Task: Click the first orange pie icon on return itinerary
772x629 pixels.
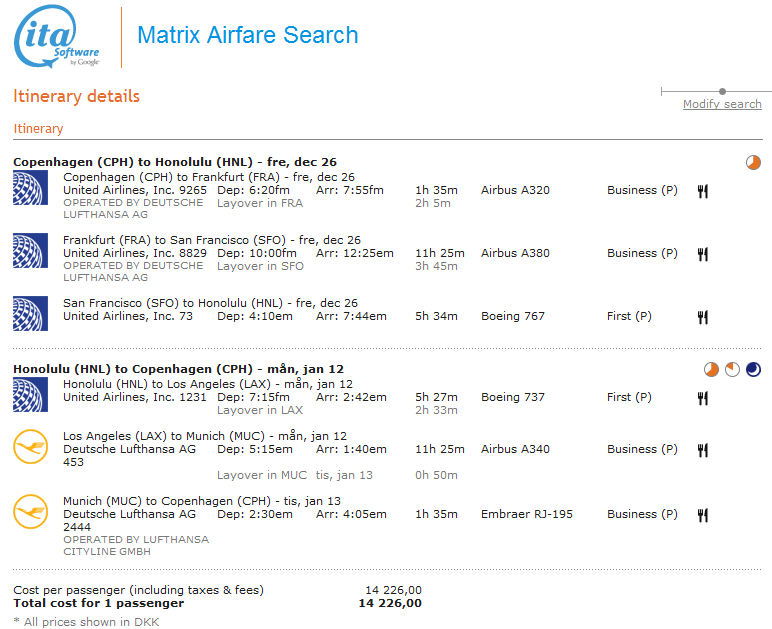Action: [711, 370]
